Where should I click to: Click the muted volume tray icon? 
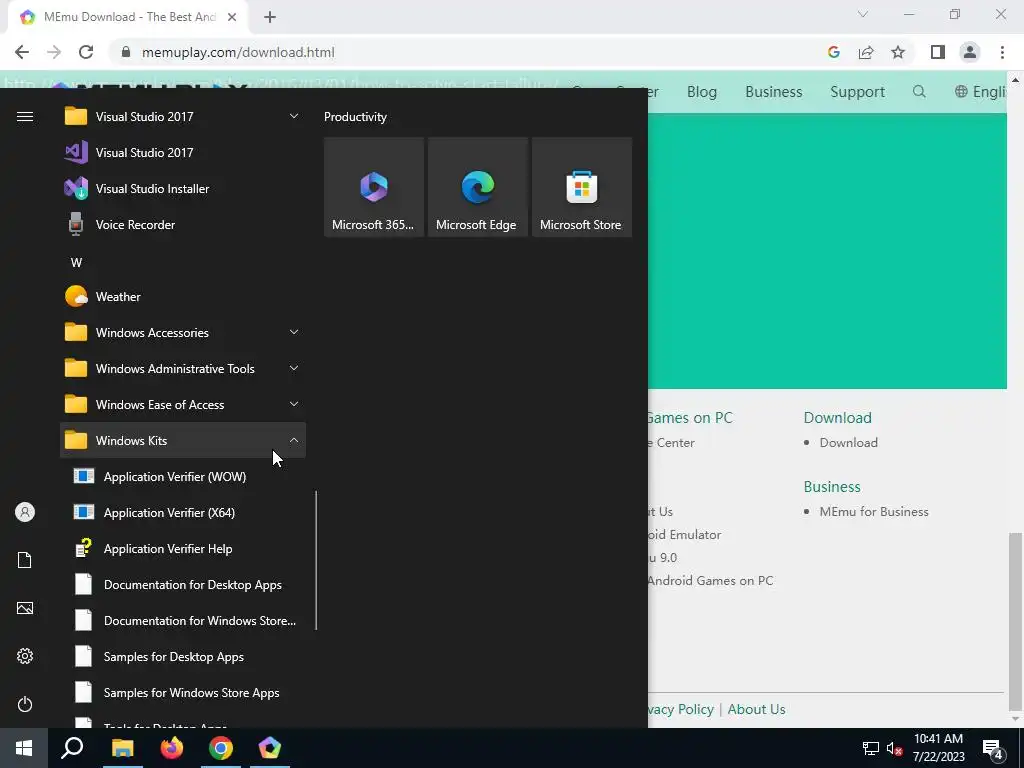coord(894,748)
